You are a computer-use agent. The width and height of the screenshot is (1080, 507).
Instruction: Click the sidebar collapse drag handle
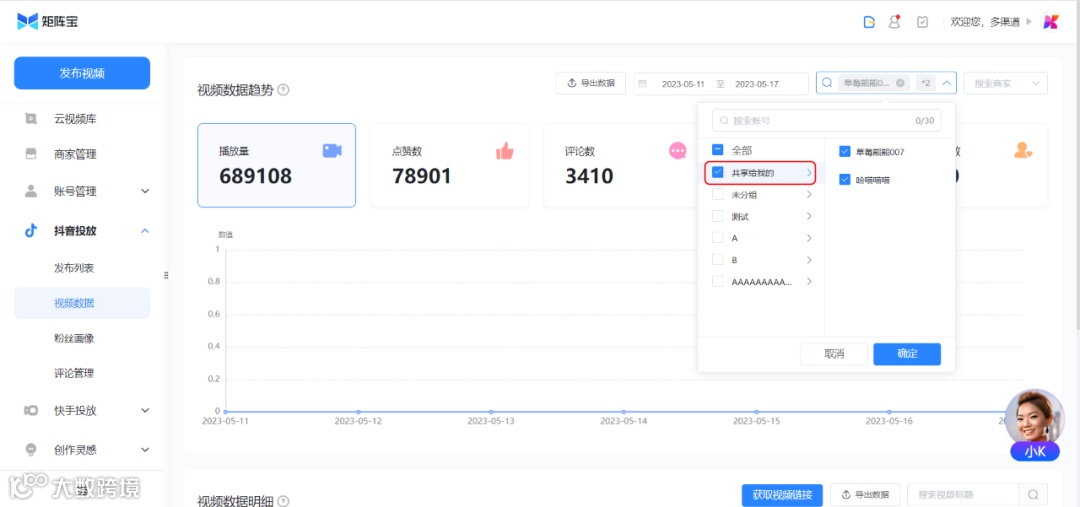(x=166, y=276)
